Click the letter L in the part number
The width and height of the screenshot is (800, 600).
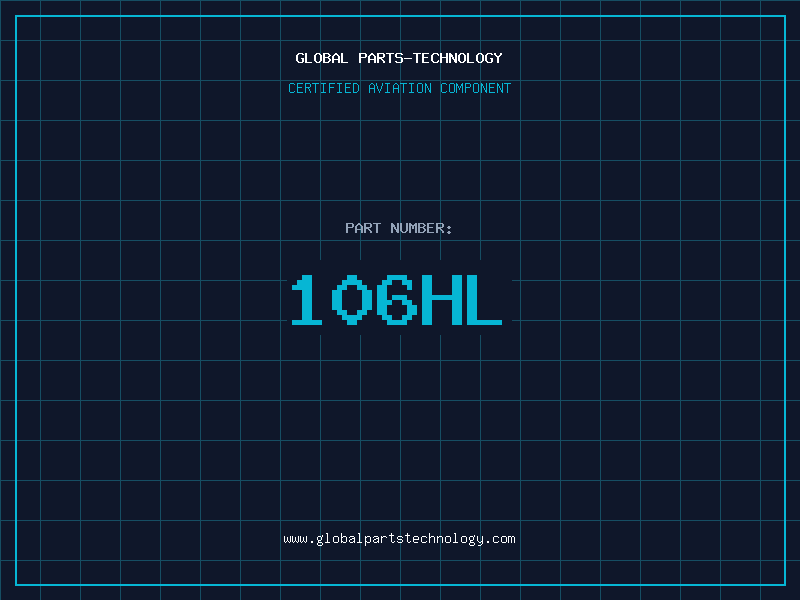pos(484,299)
